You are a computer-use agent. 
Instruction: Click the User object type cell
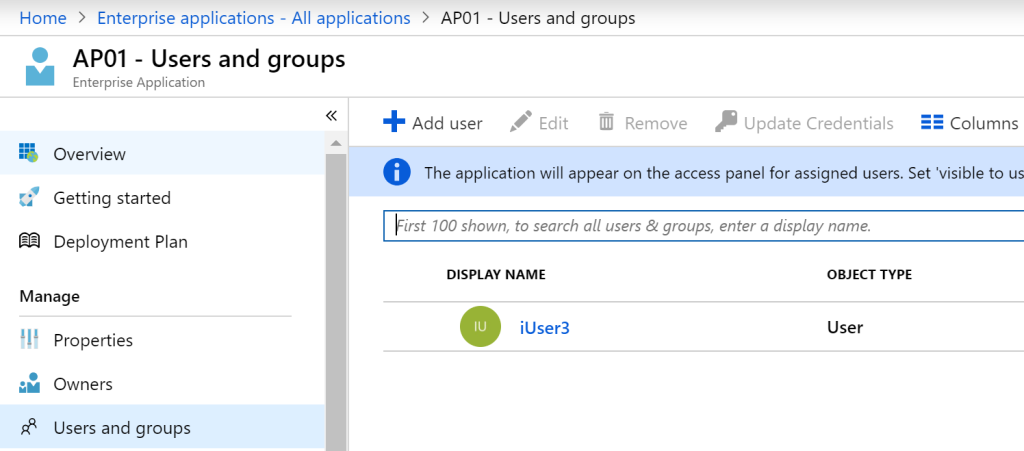(845, 327)
